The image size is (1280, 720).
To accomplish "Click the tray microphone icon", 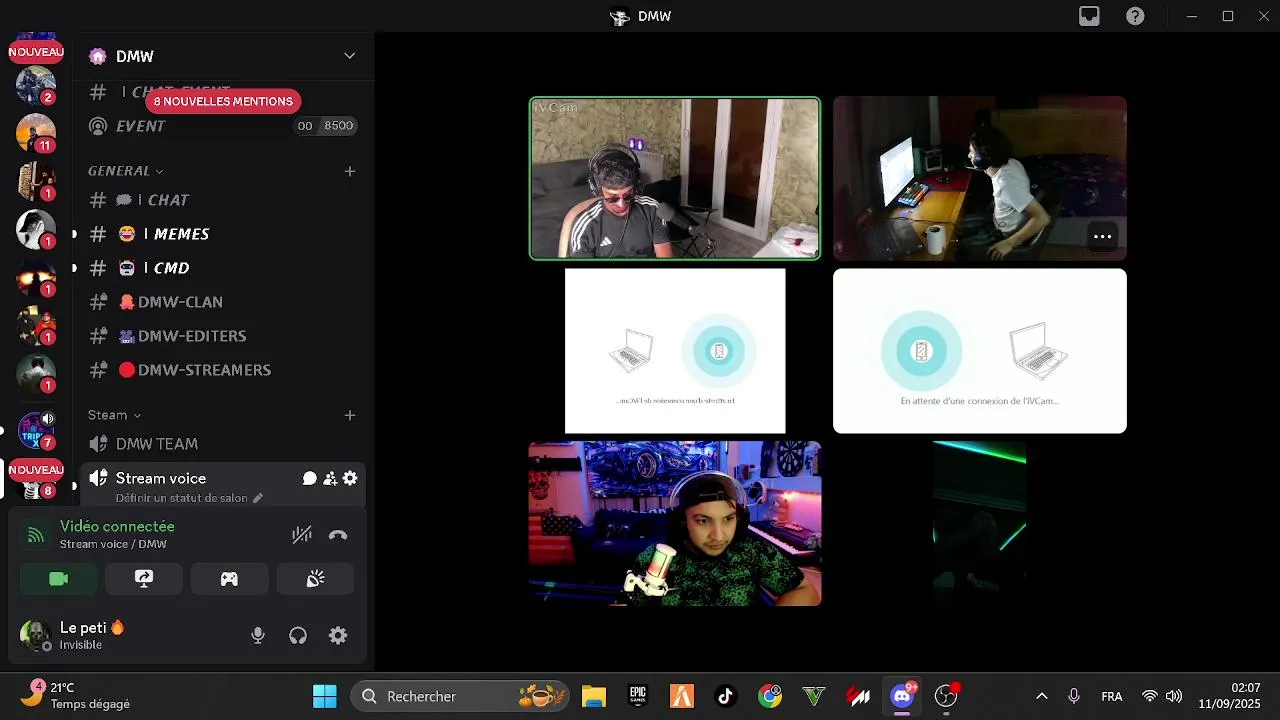I will [x=1074, y=696].
